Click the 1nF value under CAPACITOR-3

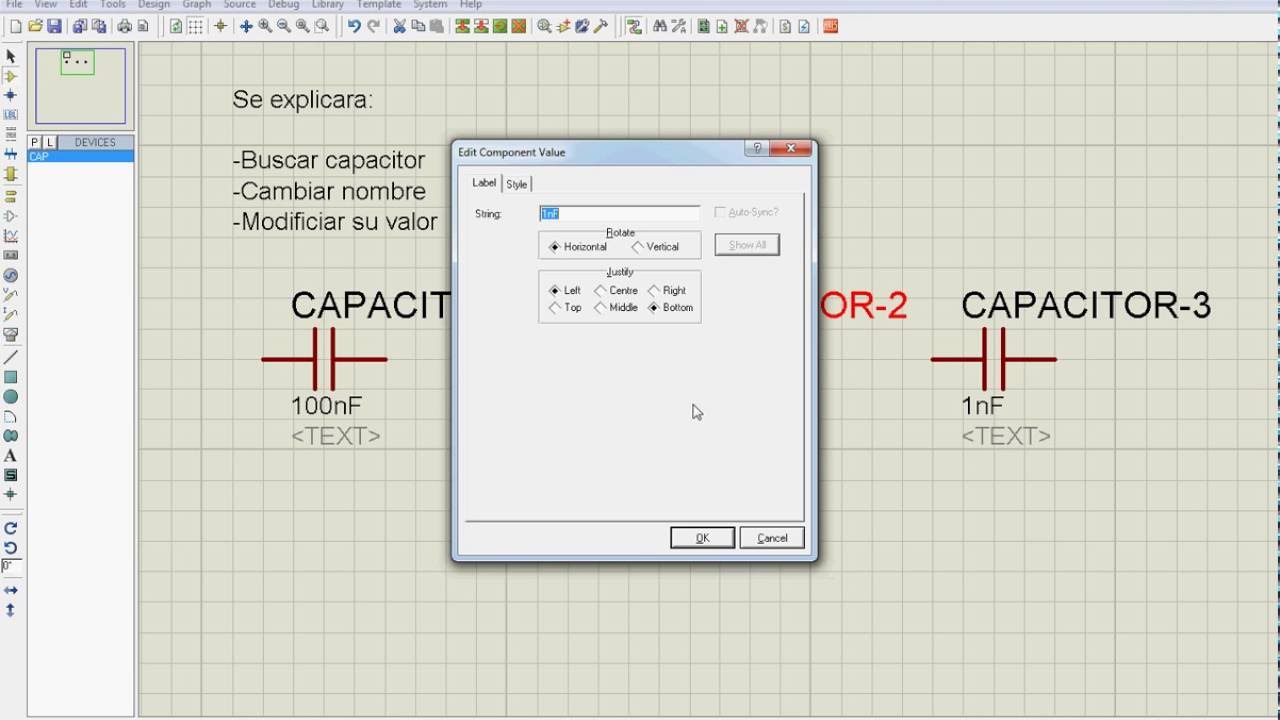982,406
